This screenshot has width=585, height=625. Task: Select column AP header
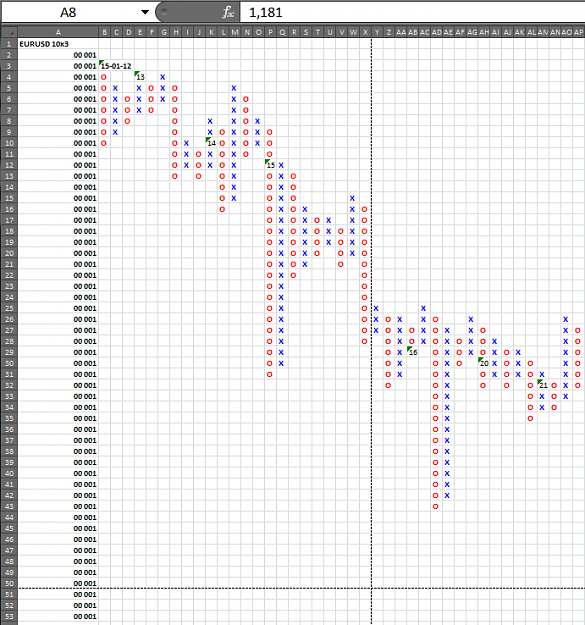[x=579, y=32]
